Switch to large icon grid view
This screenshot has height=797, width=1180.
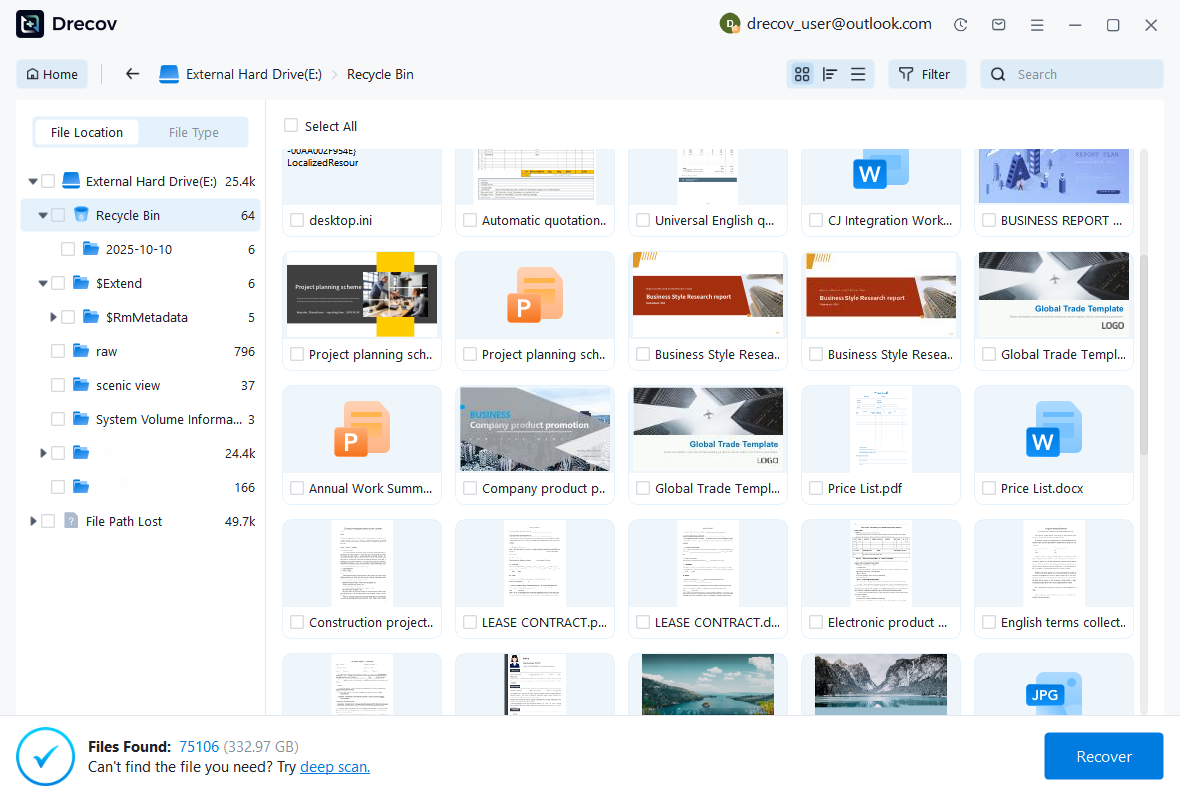(801, 74)
